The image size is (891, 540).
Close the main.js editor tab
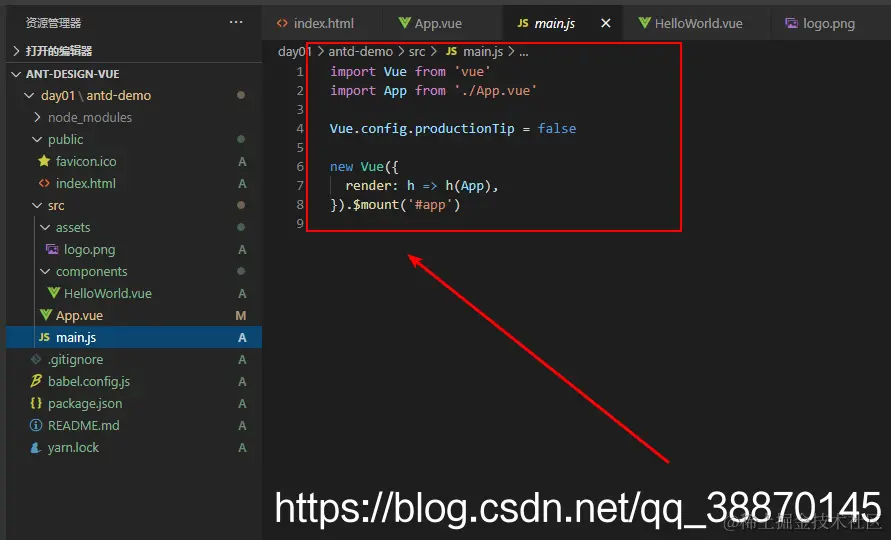pos(606,23)
